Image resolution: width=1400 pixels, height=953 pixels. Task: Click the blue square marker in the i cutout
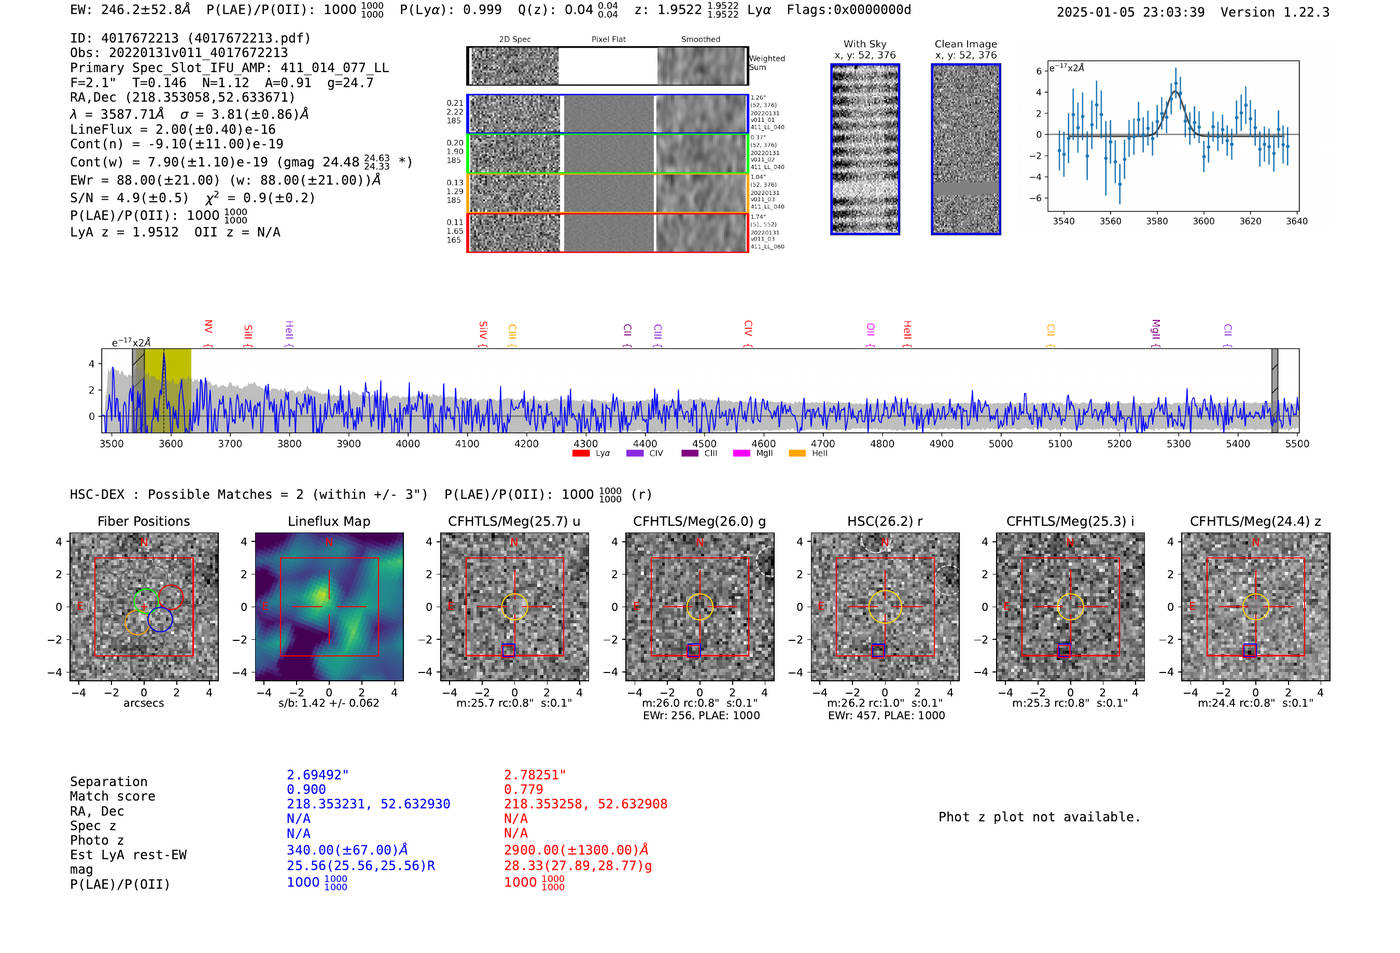(x=1064, y=650)
